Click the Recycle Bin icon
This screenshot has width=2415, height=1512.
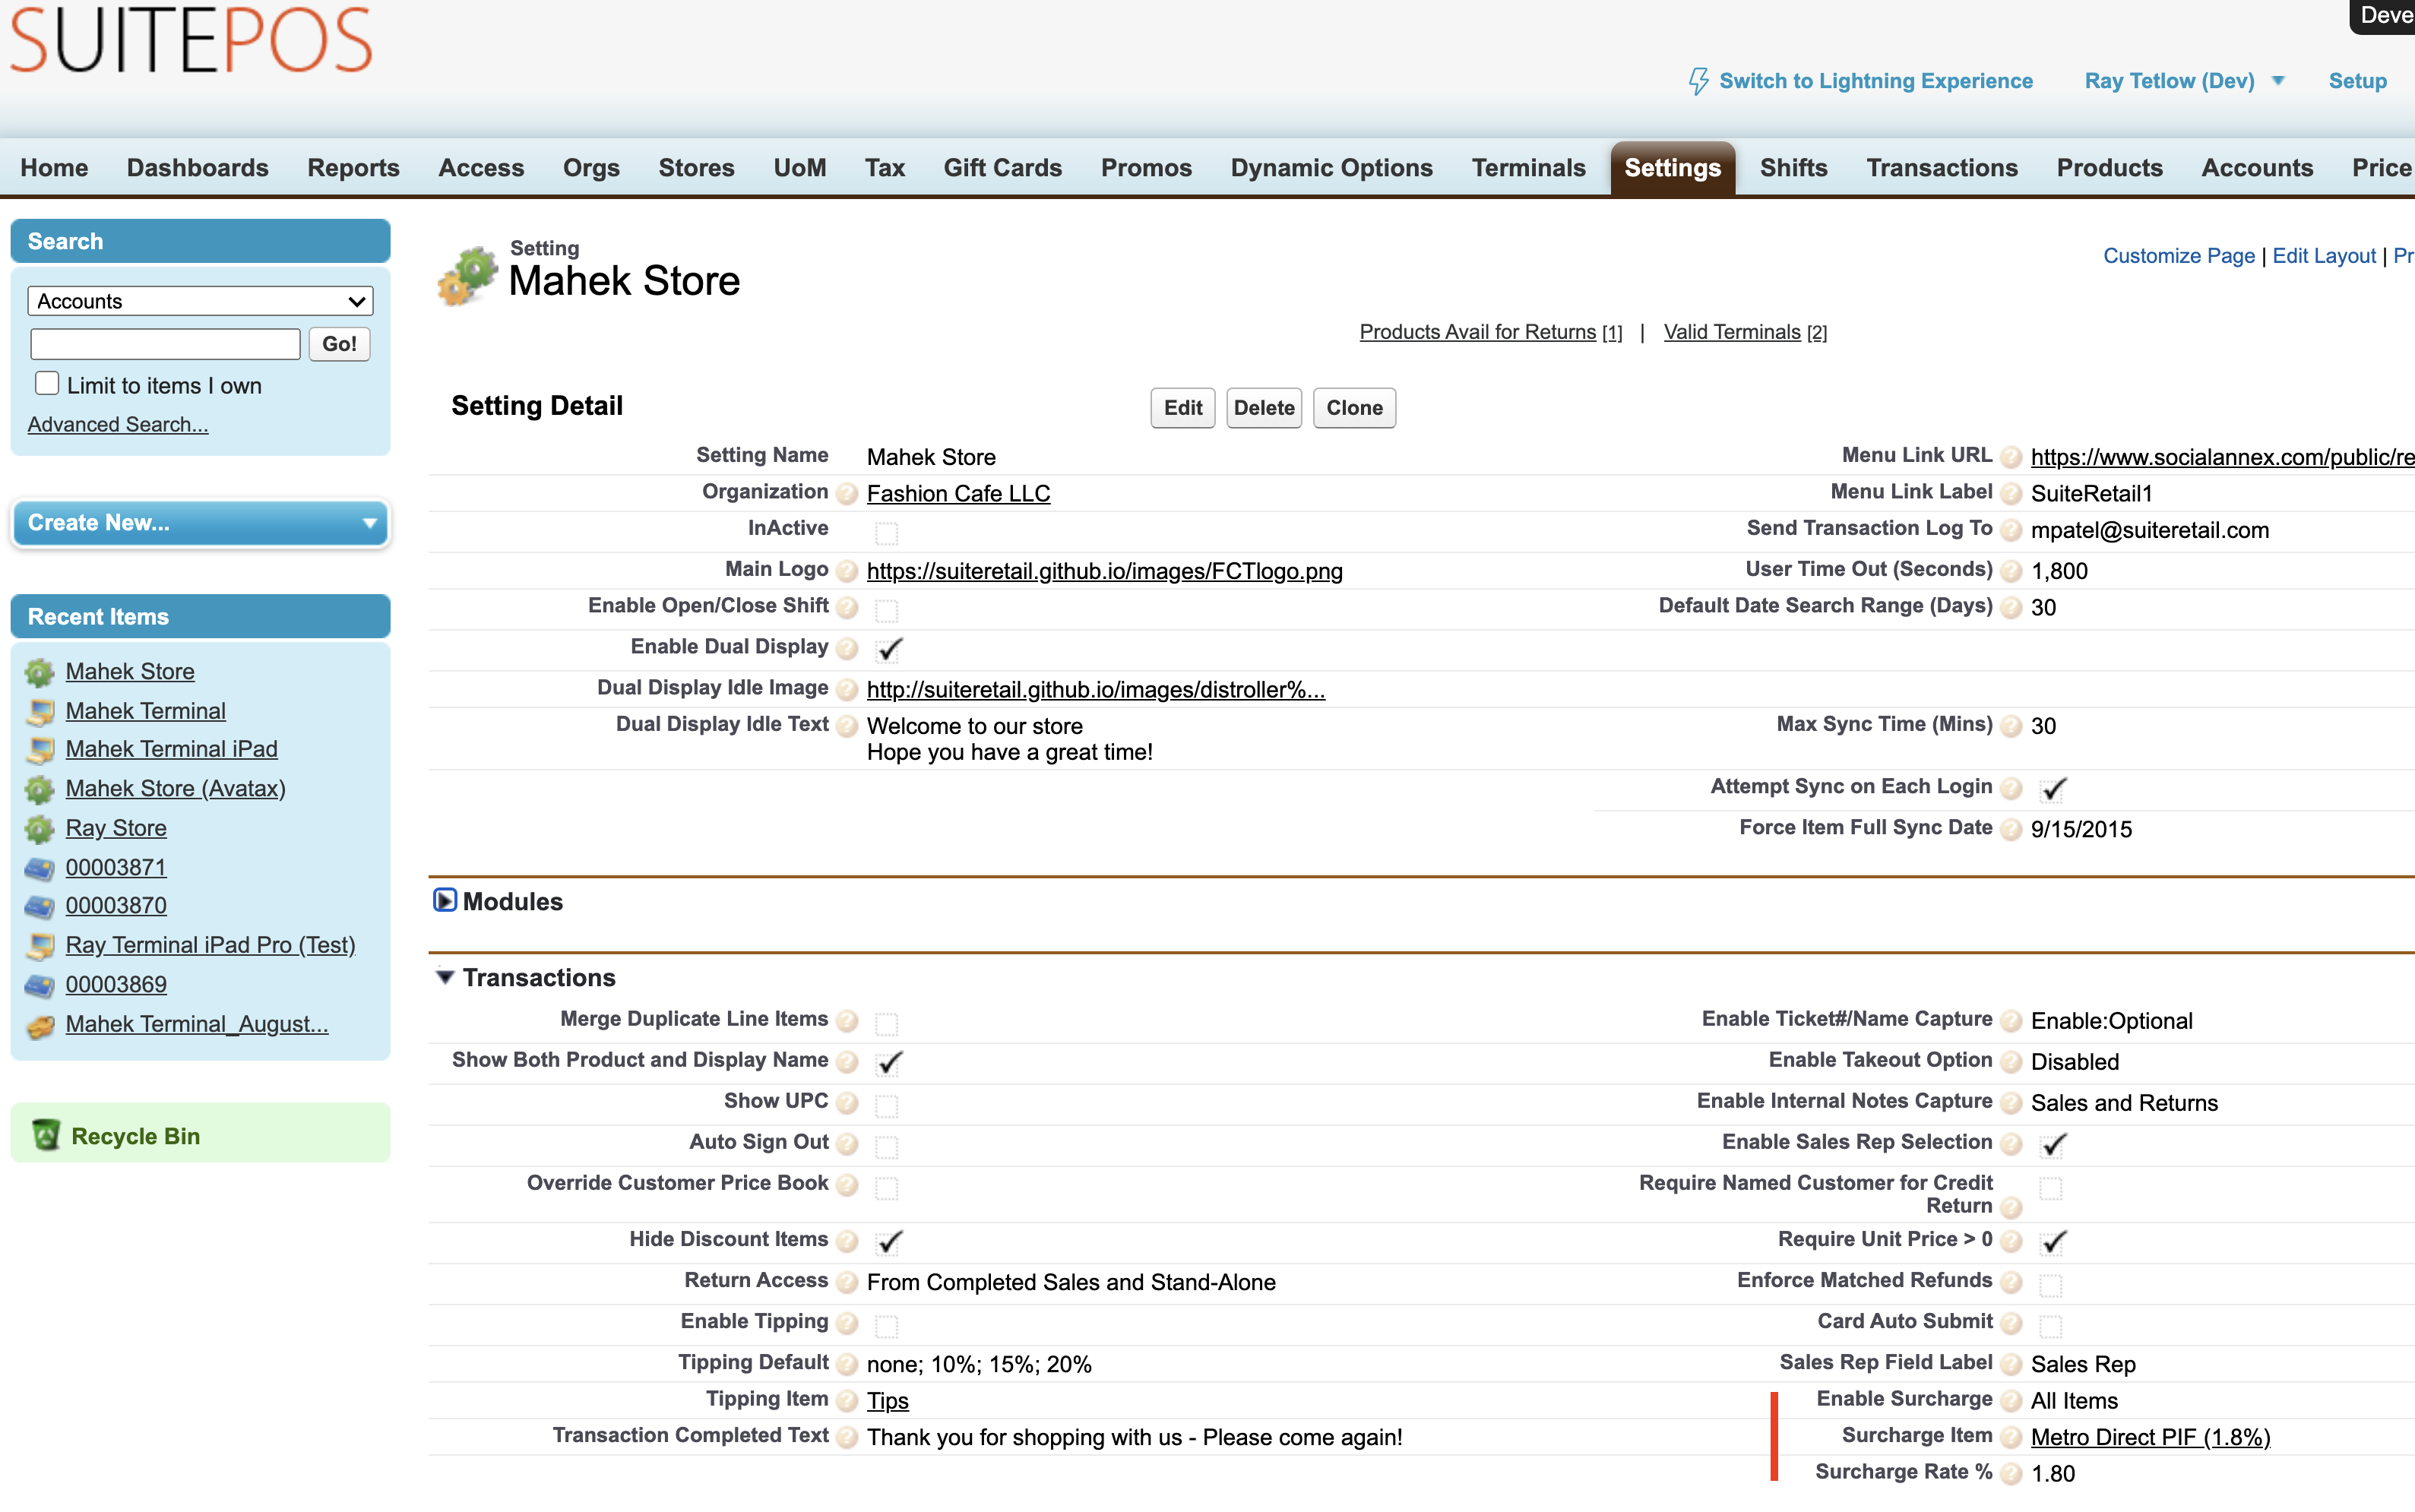(x=46, y=1135)
